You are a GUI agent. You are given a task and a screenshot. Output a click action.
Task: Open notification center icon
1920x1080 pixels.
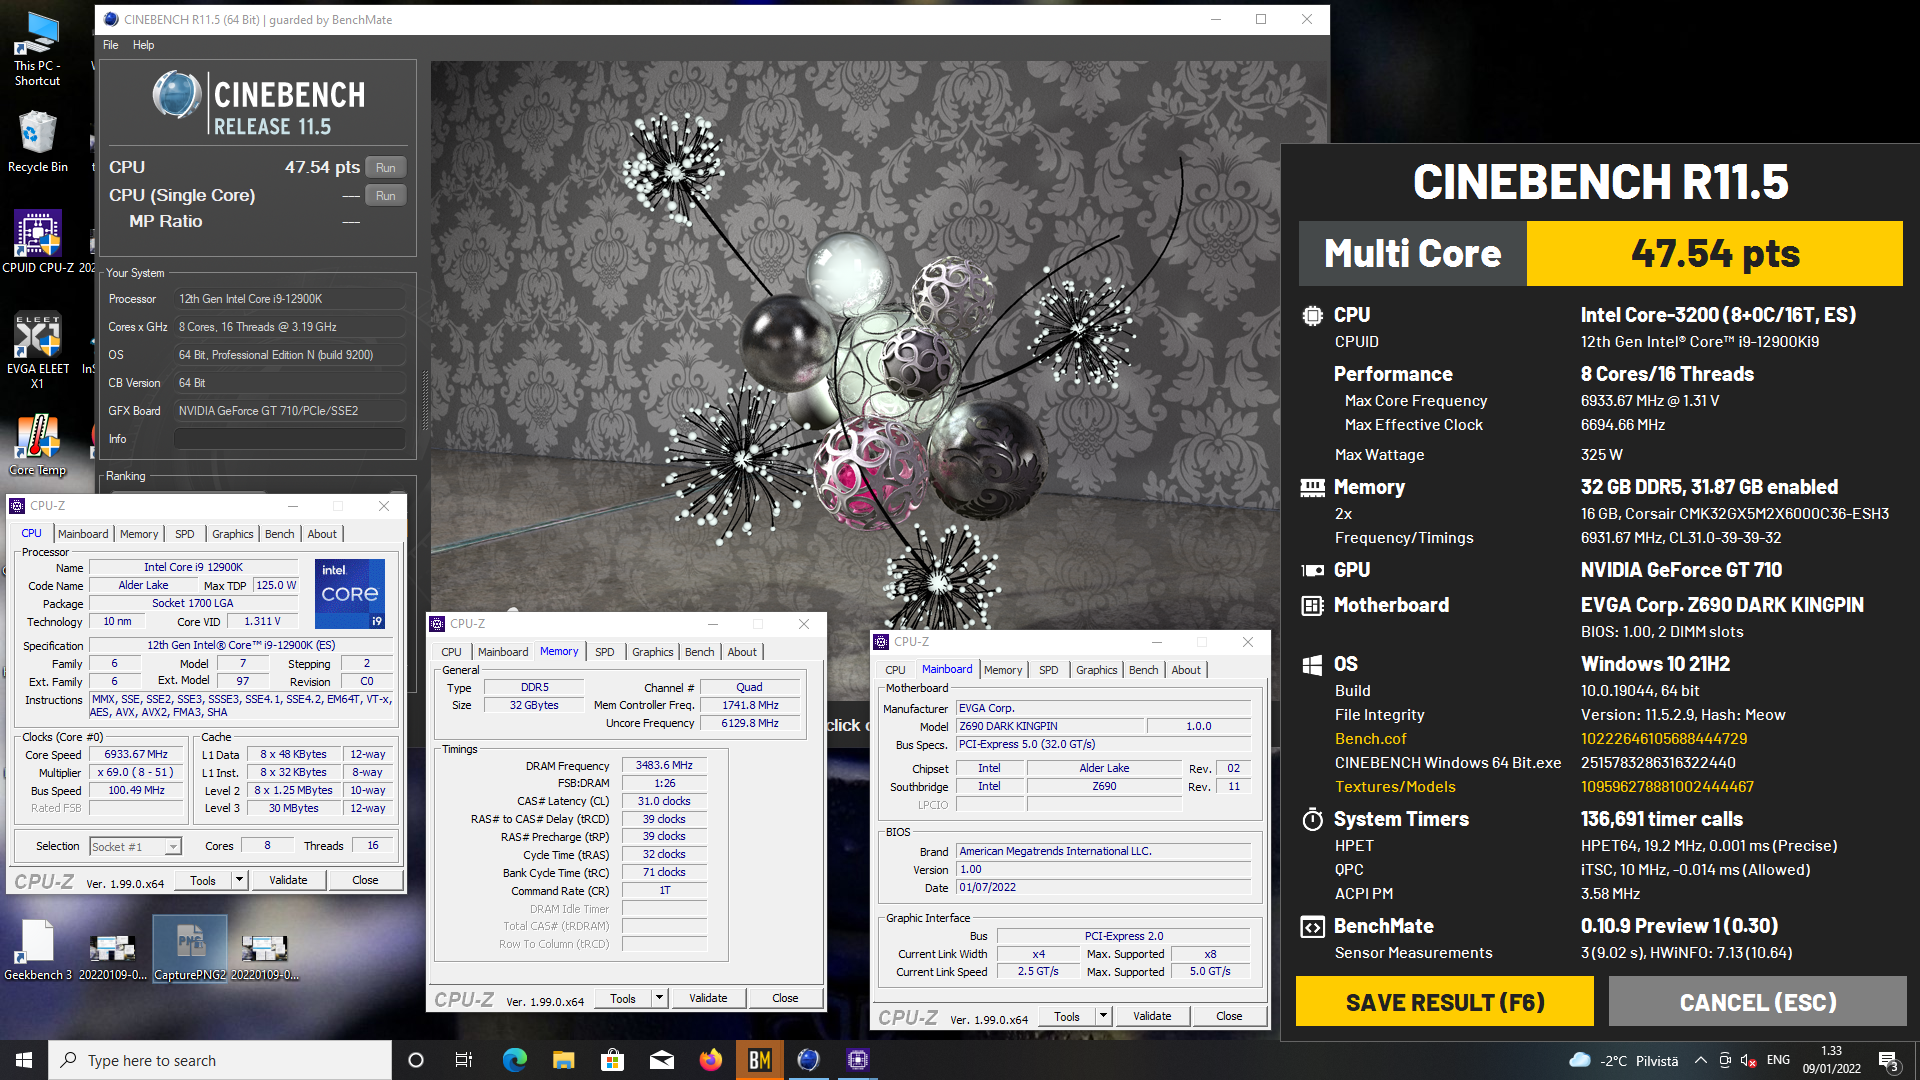tap(1888, 1060)
